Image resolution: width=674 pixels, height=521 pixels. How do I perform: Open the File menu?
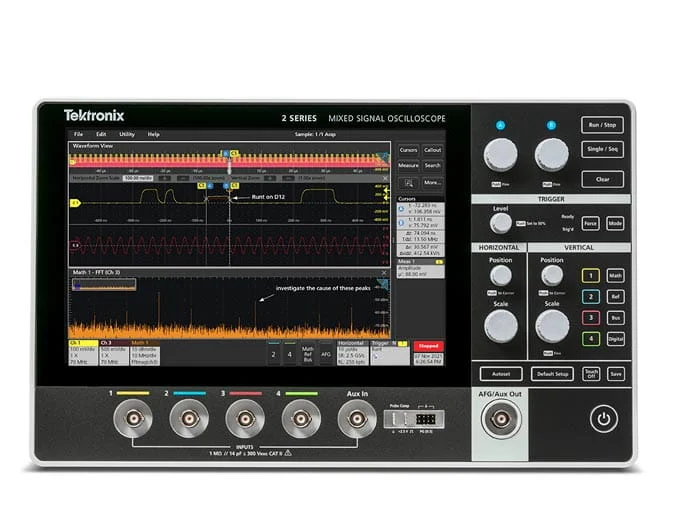[x=77, y=134]
